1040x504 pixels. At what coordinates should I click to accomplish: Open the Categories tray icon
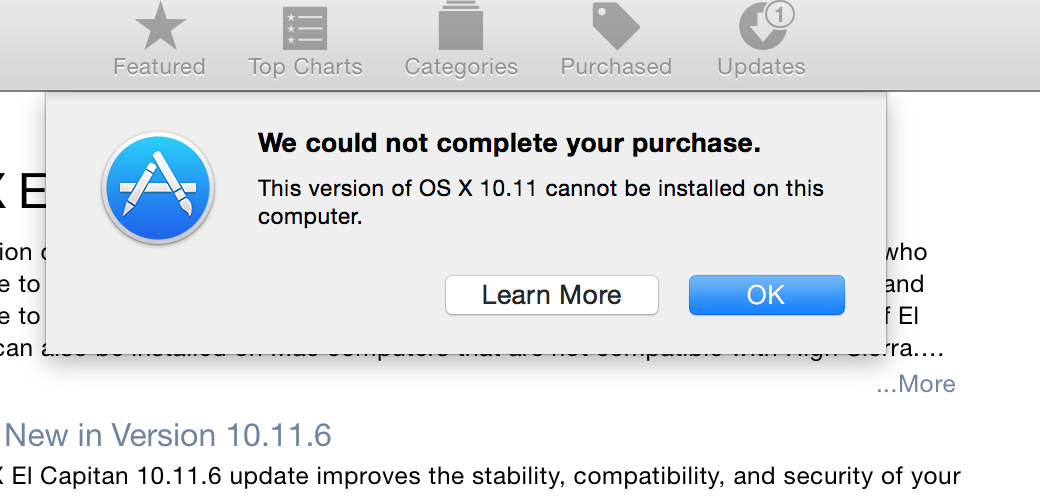click(x=461, y=26)
